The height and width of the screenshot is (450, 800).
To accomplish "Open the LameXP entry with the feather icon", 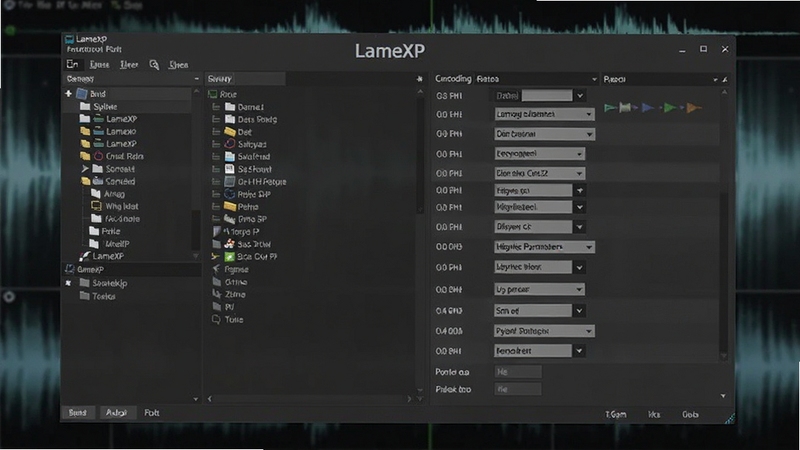I will coord(102,256).
